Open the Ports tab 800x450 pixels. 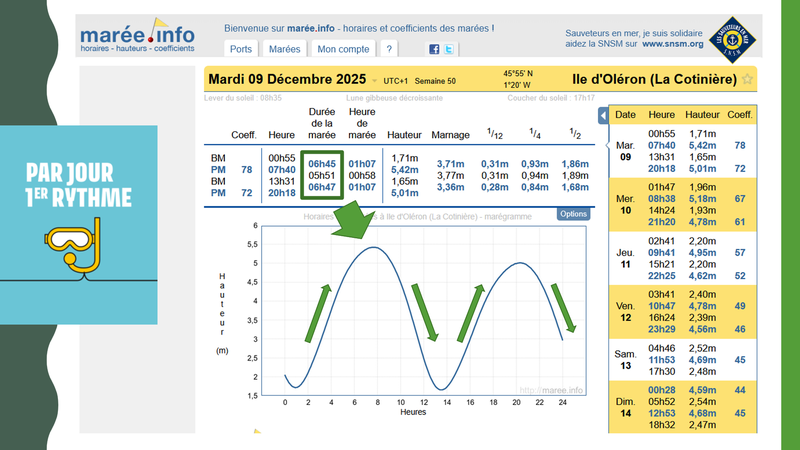241,48
